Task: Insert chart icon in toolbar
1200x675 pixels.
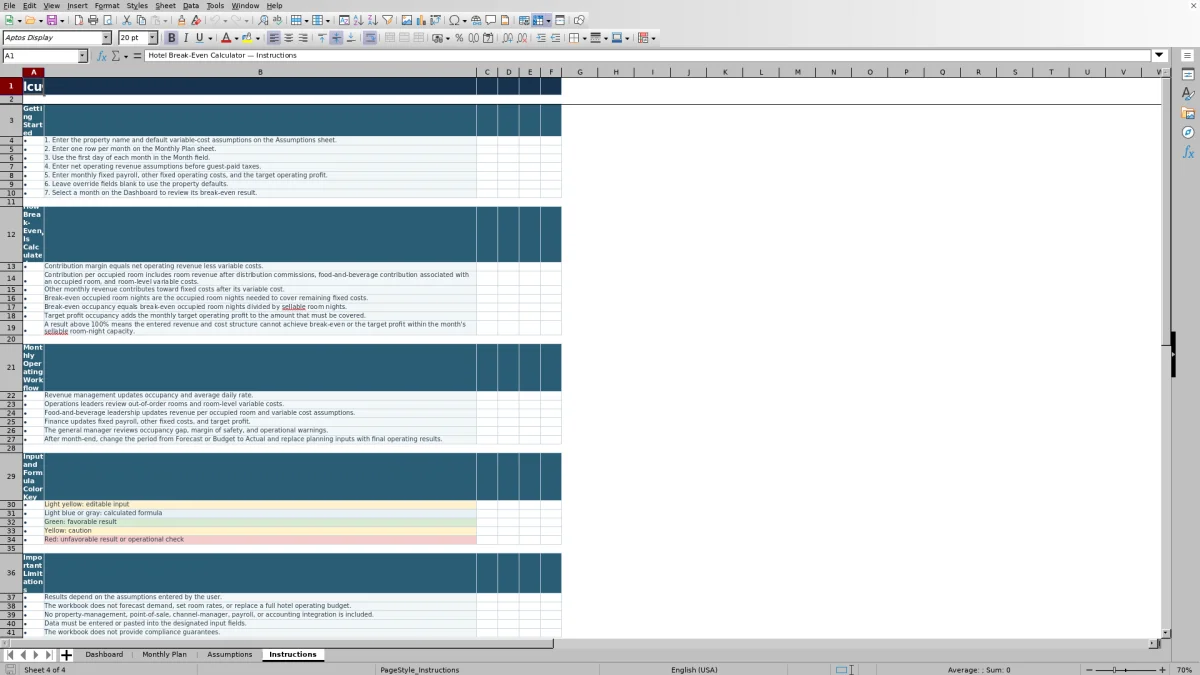Action: click(420, 20)
